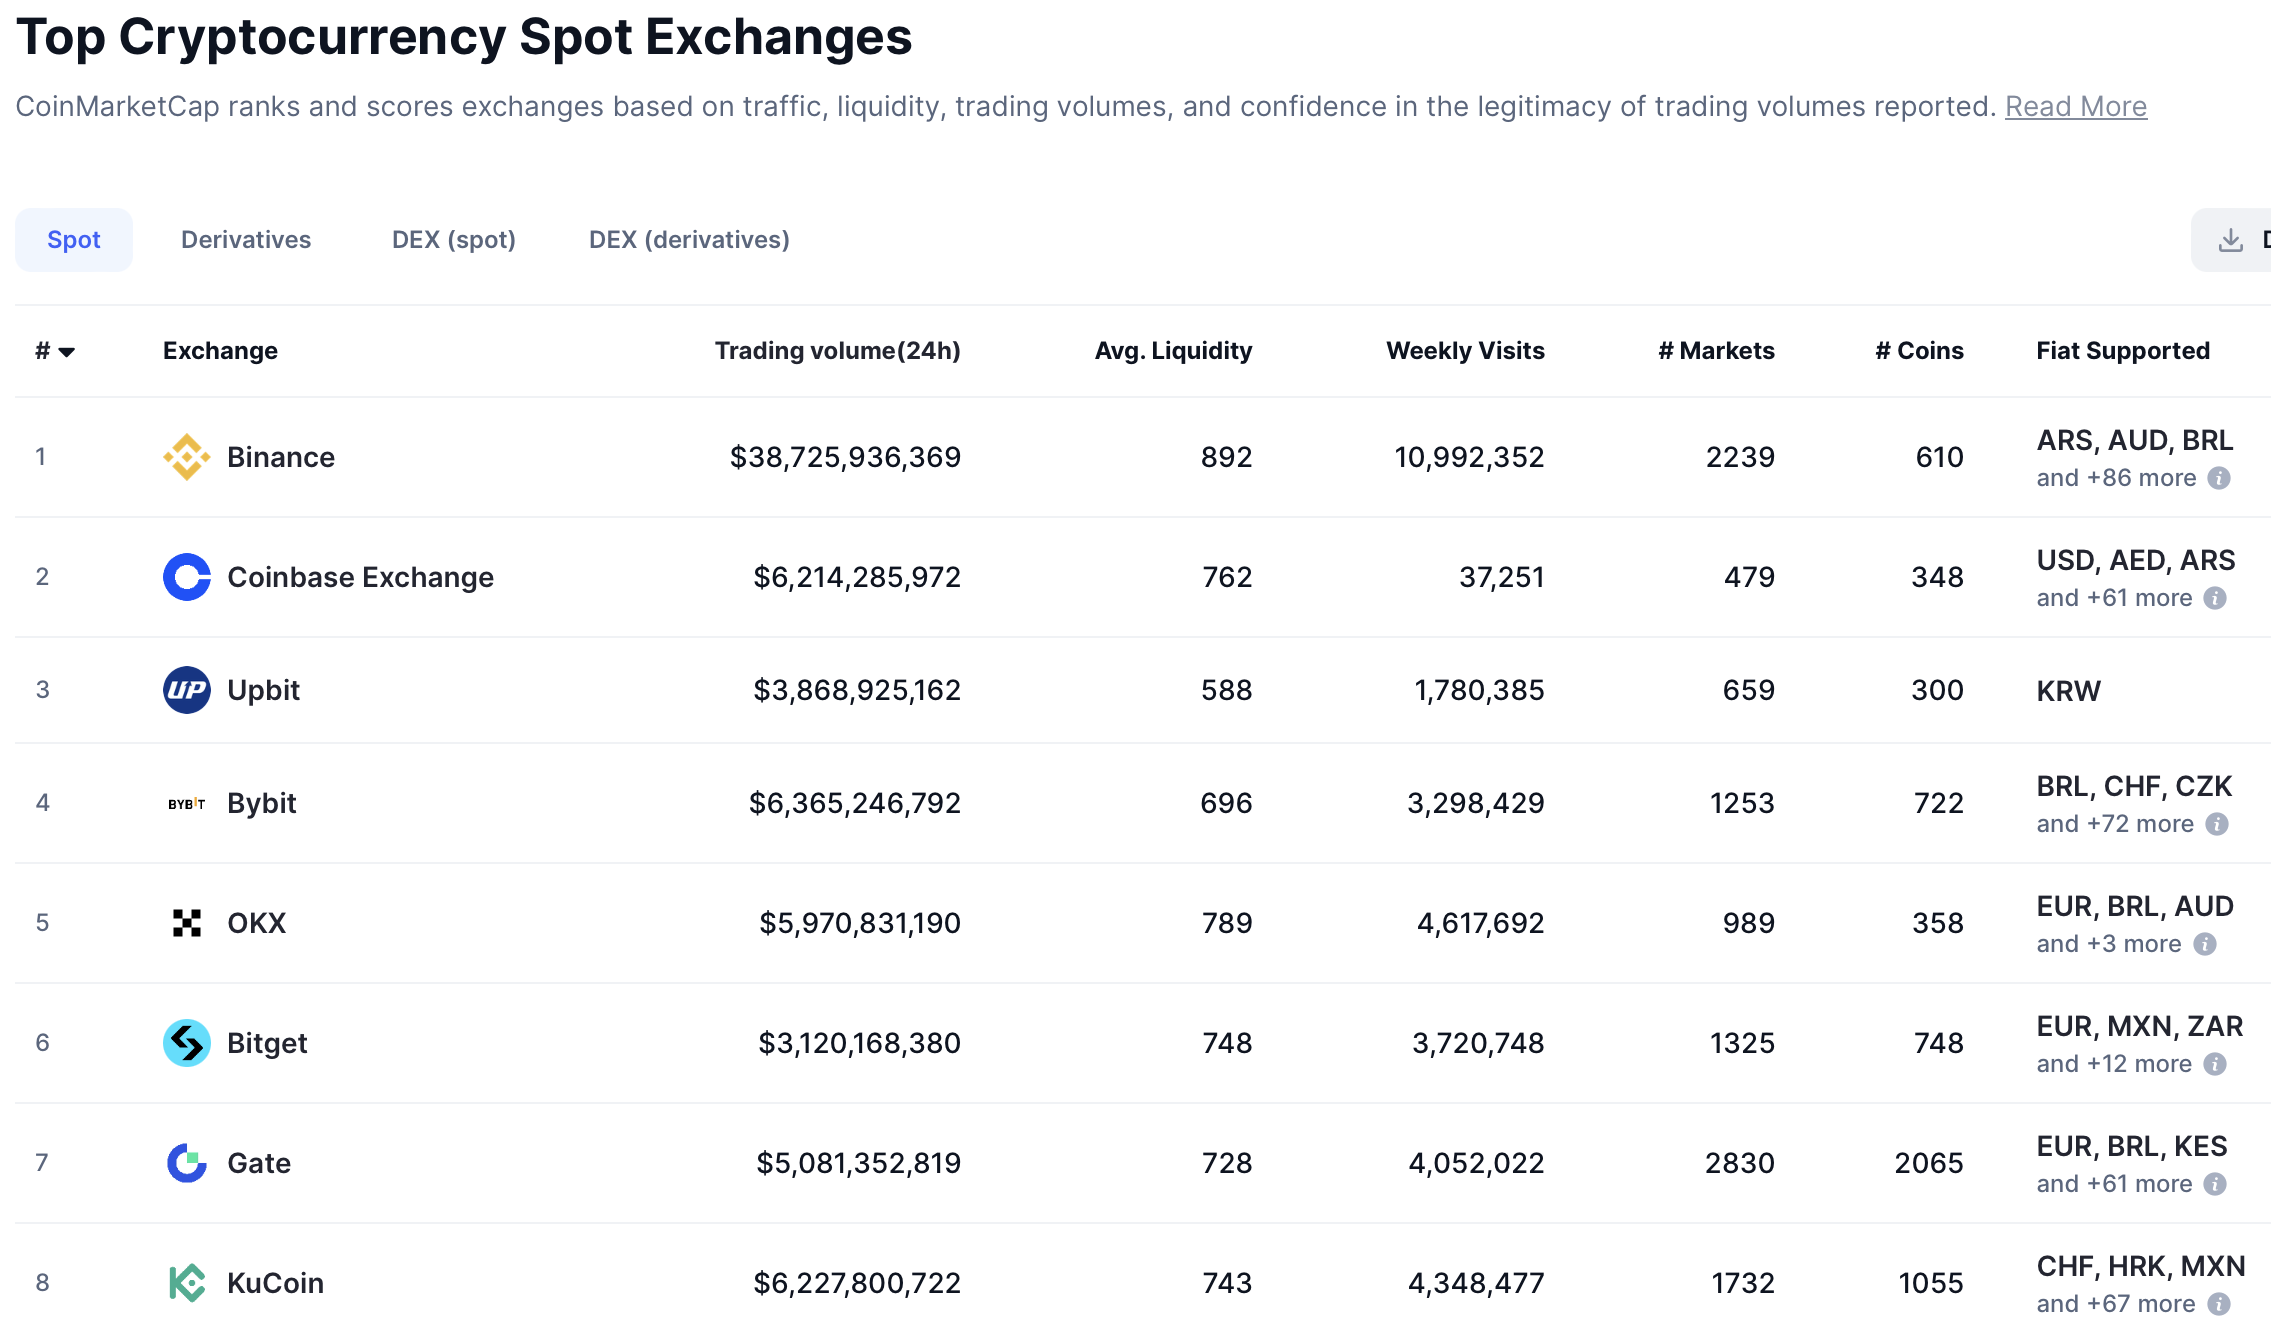Click the download/export icon in the top right

point(2230,239)
